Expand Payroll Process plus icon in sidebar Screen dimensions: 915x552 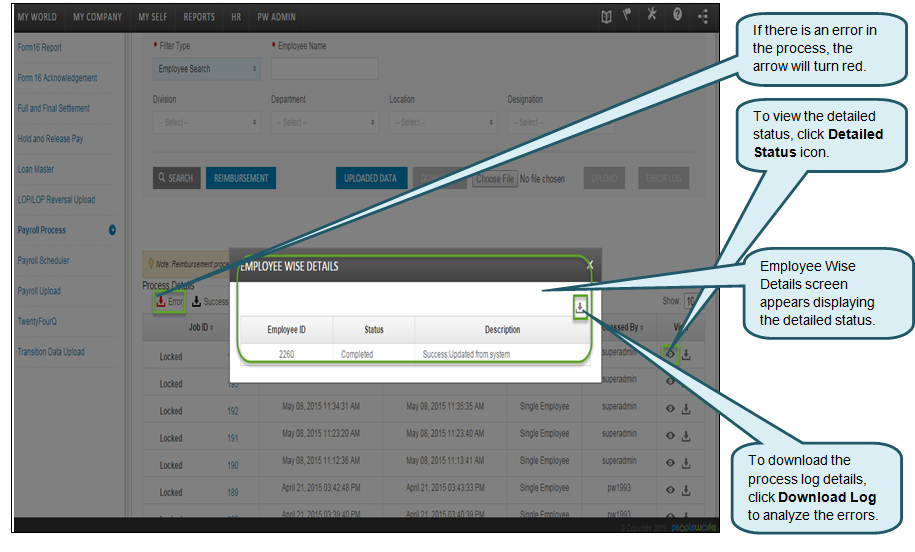pos(112,230)
